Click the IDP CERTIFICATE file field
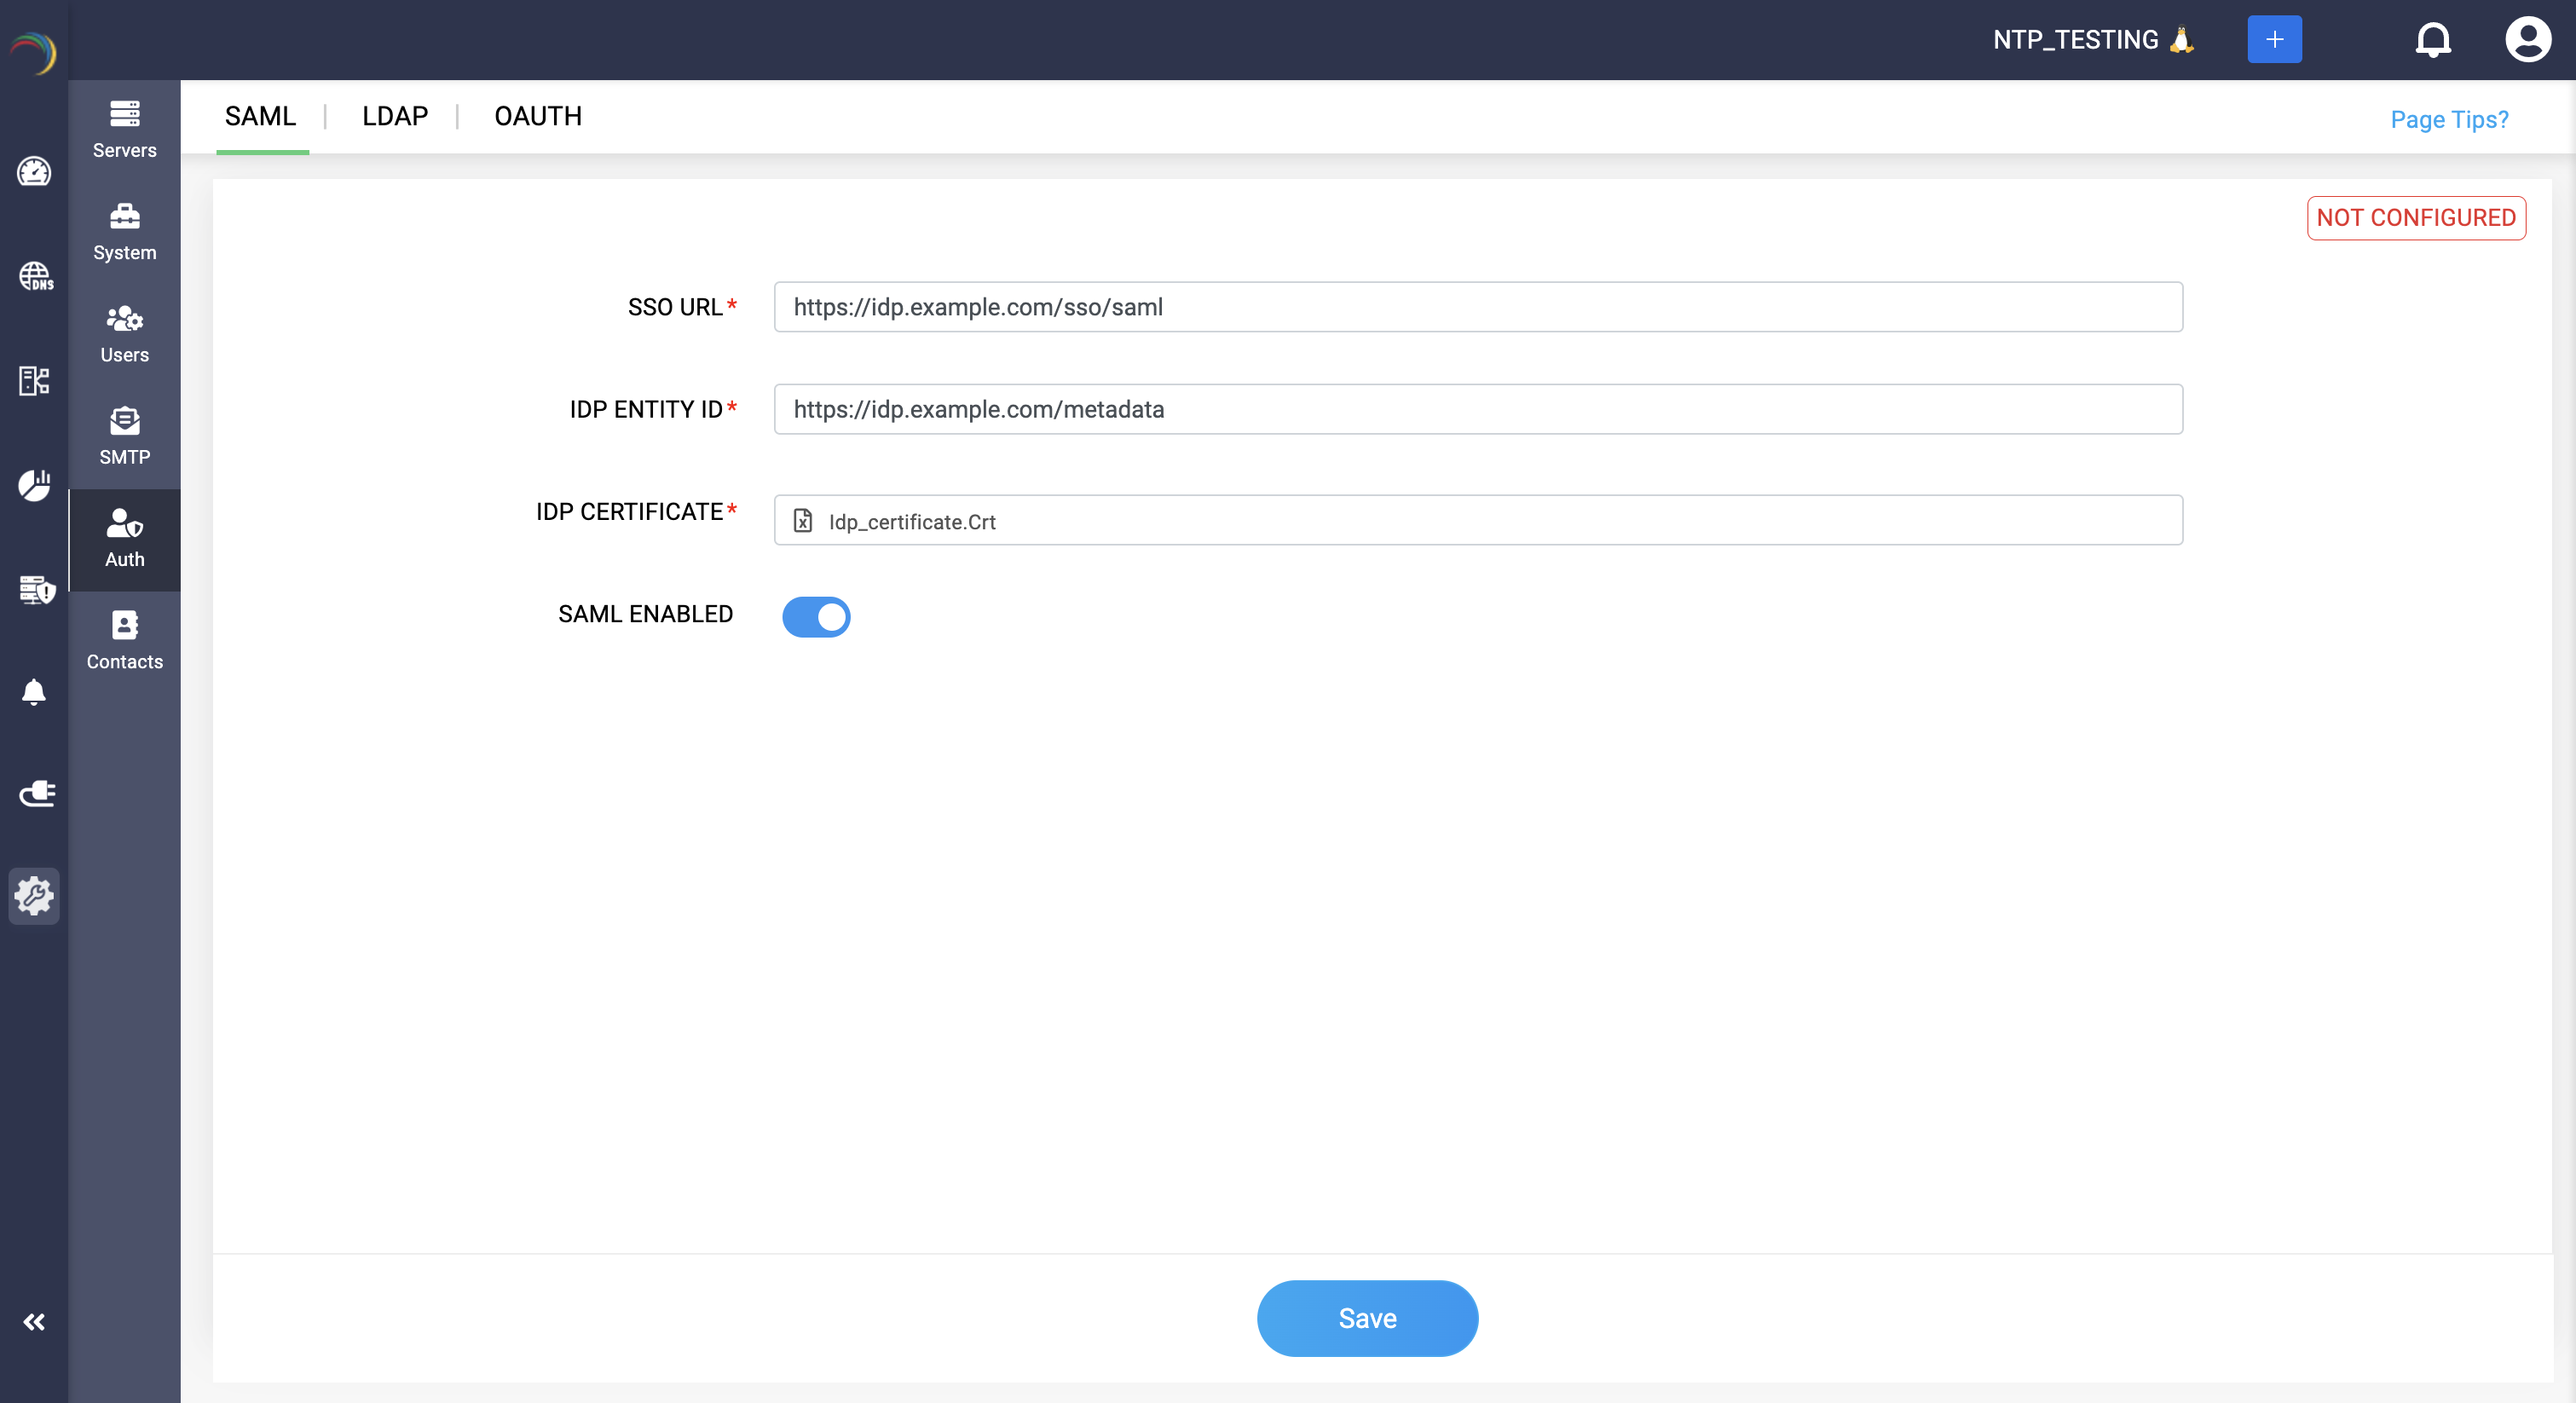The height and width of the screenshot is (1403, 2576). point(1477,521)
